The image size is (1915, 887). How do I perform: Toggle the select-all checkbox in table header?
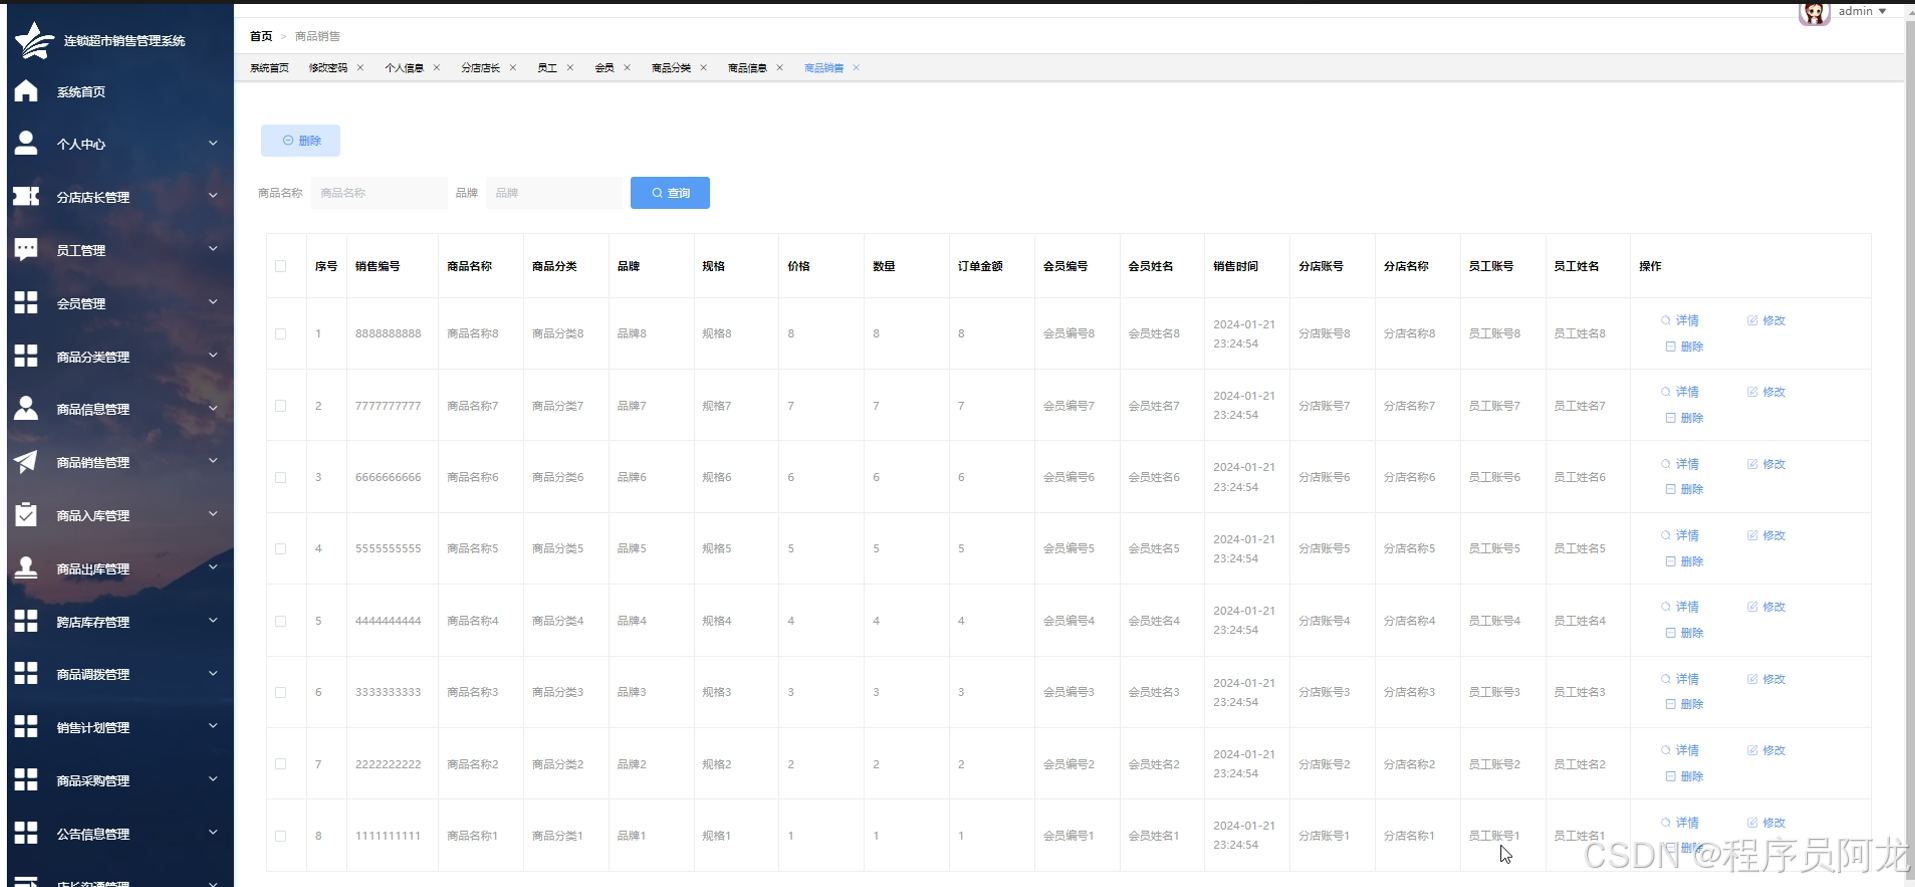pos(281,266)
